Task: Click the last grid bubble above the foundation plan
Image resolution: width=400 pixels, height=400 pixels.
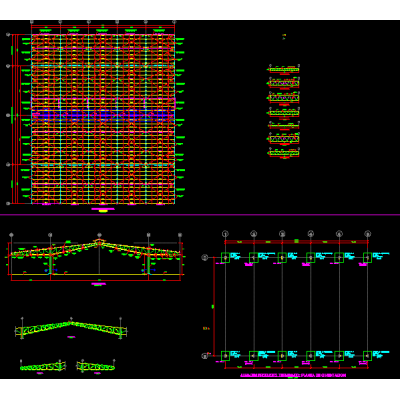Action: point(368,233)
